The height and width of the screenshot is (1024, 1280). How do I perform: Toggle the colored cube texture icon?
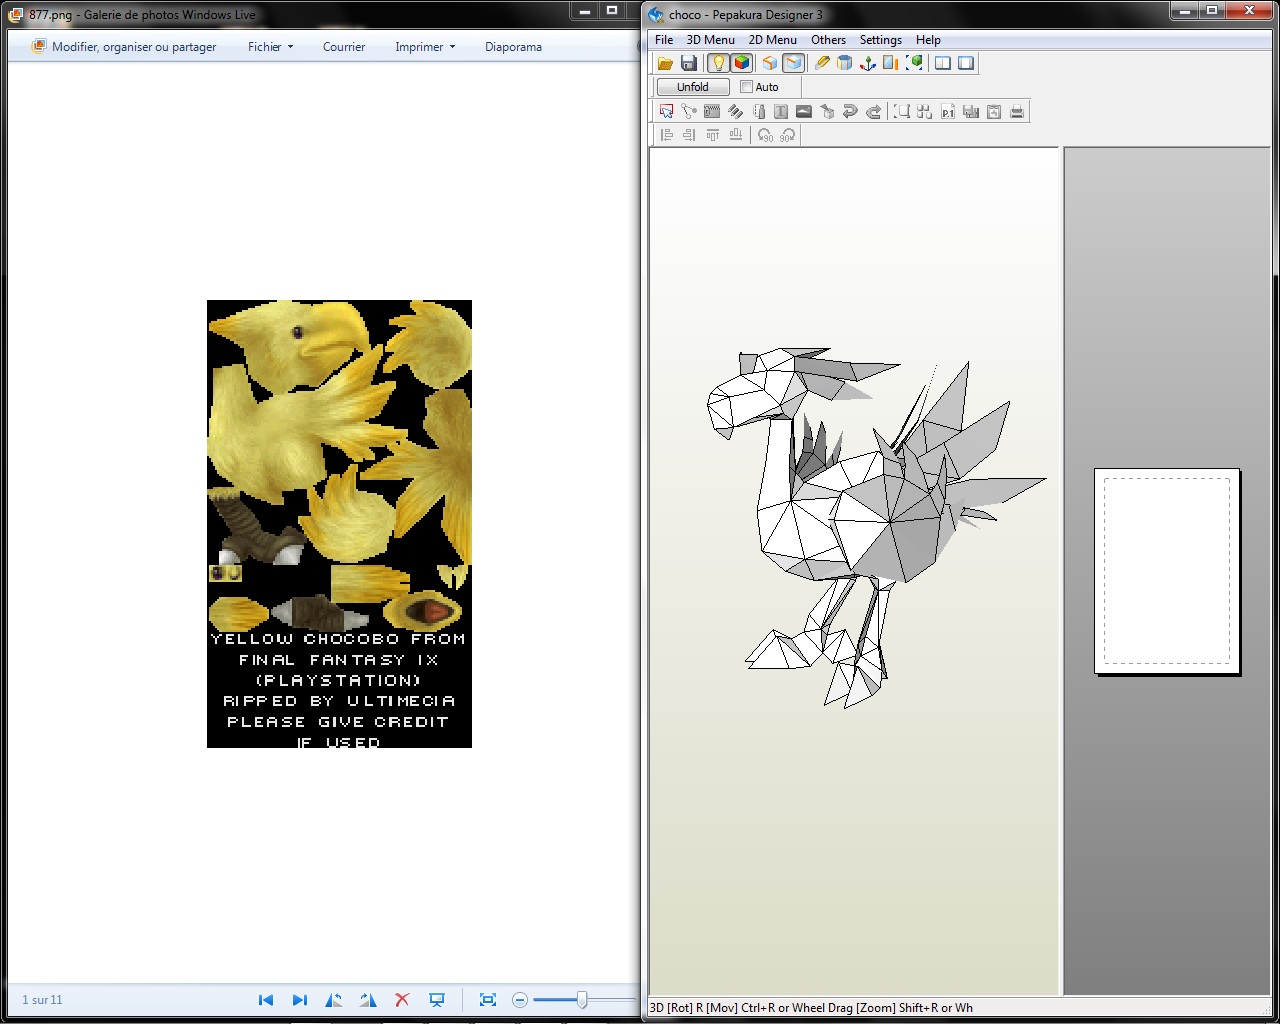click(741, 63)
